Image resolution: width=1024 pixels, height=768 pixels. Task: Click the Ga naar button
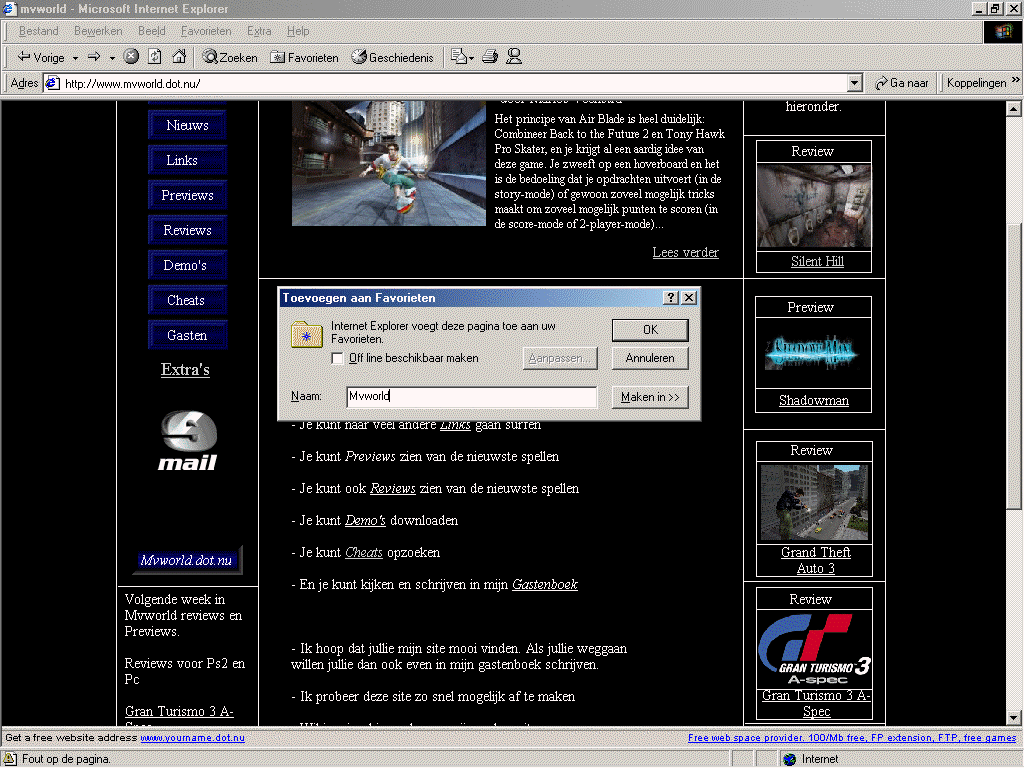[902, 83]
